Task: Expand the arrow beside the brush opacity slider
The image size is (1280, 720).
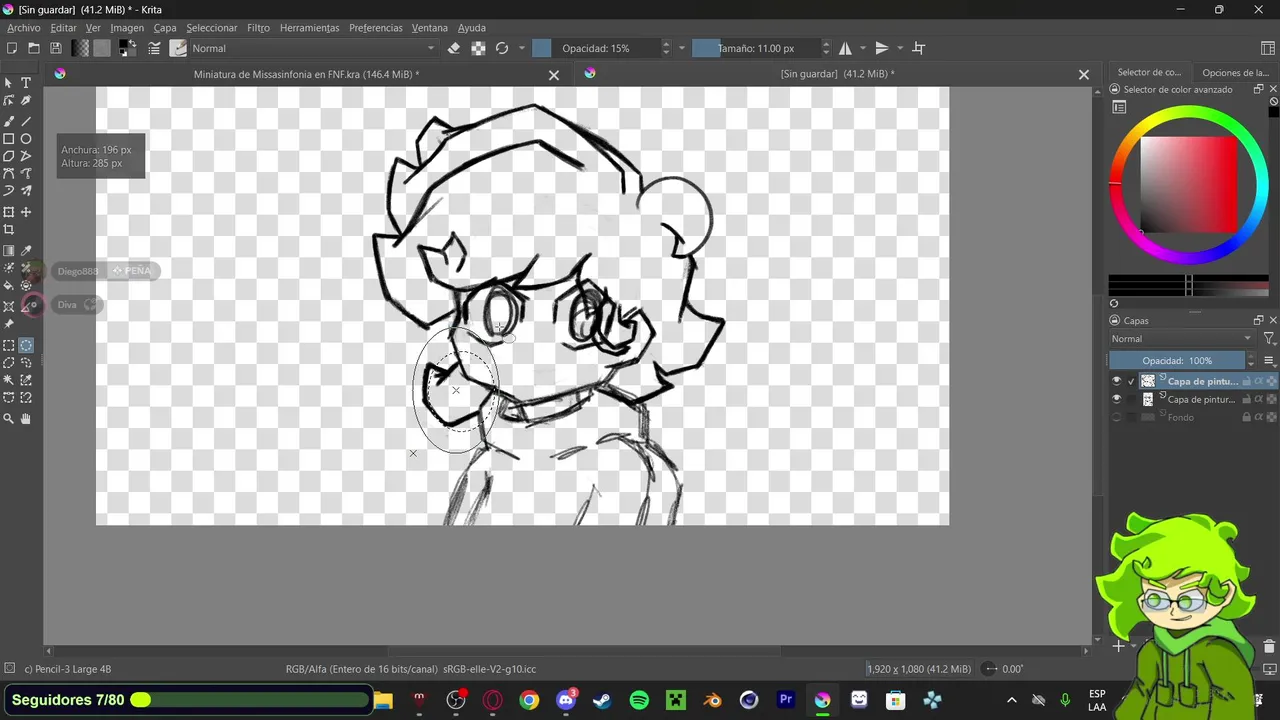Action: click(682, 48)
